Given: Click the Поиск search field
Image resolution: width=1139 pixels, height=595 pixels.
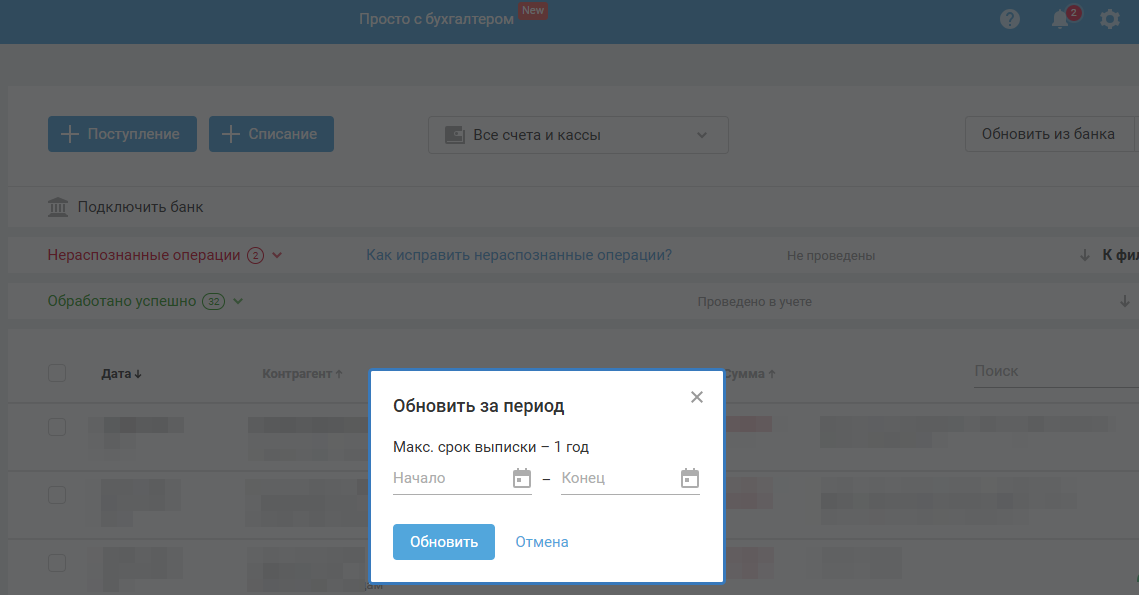Looking at the screenshot, I should pos(1056,371).
